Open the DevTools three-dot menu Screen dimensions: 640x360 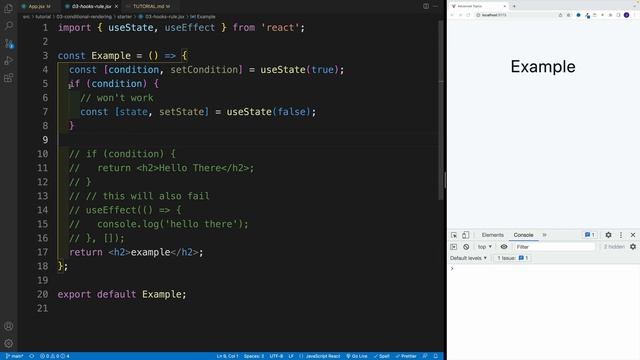(621, 235)
